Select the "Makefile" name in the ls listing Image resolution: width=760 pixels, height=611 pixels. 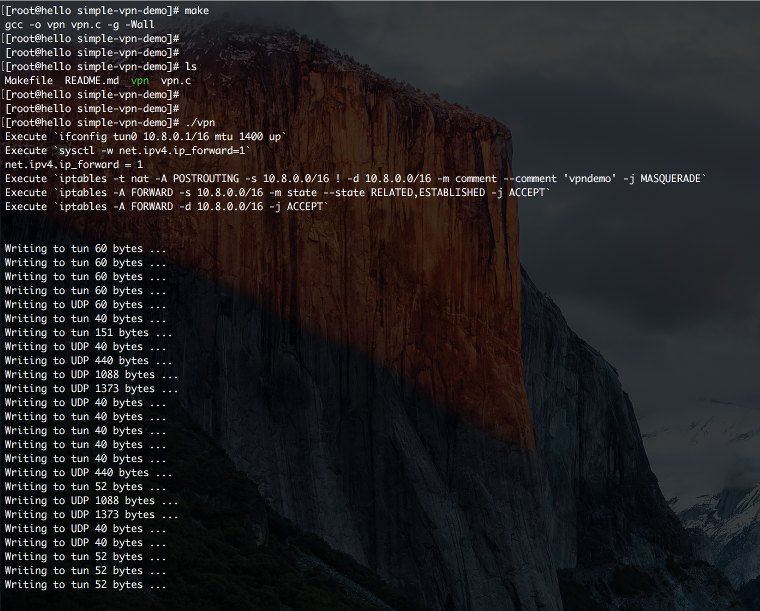coord(29,80)
